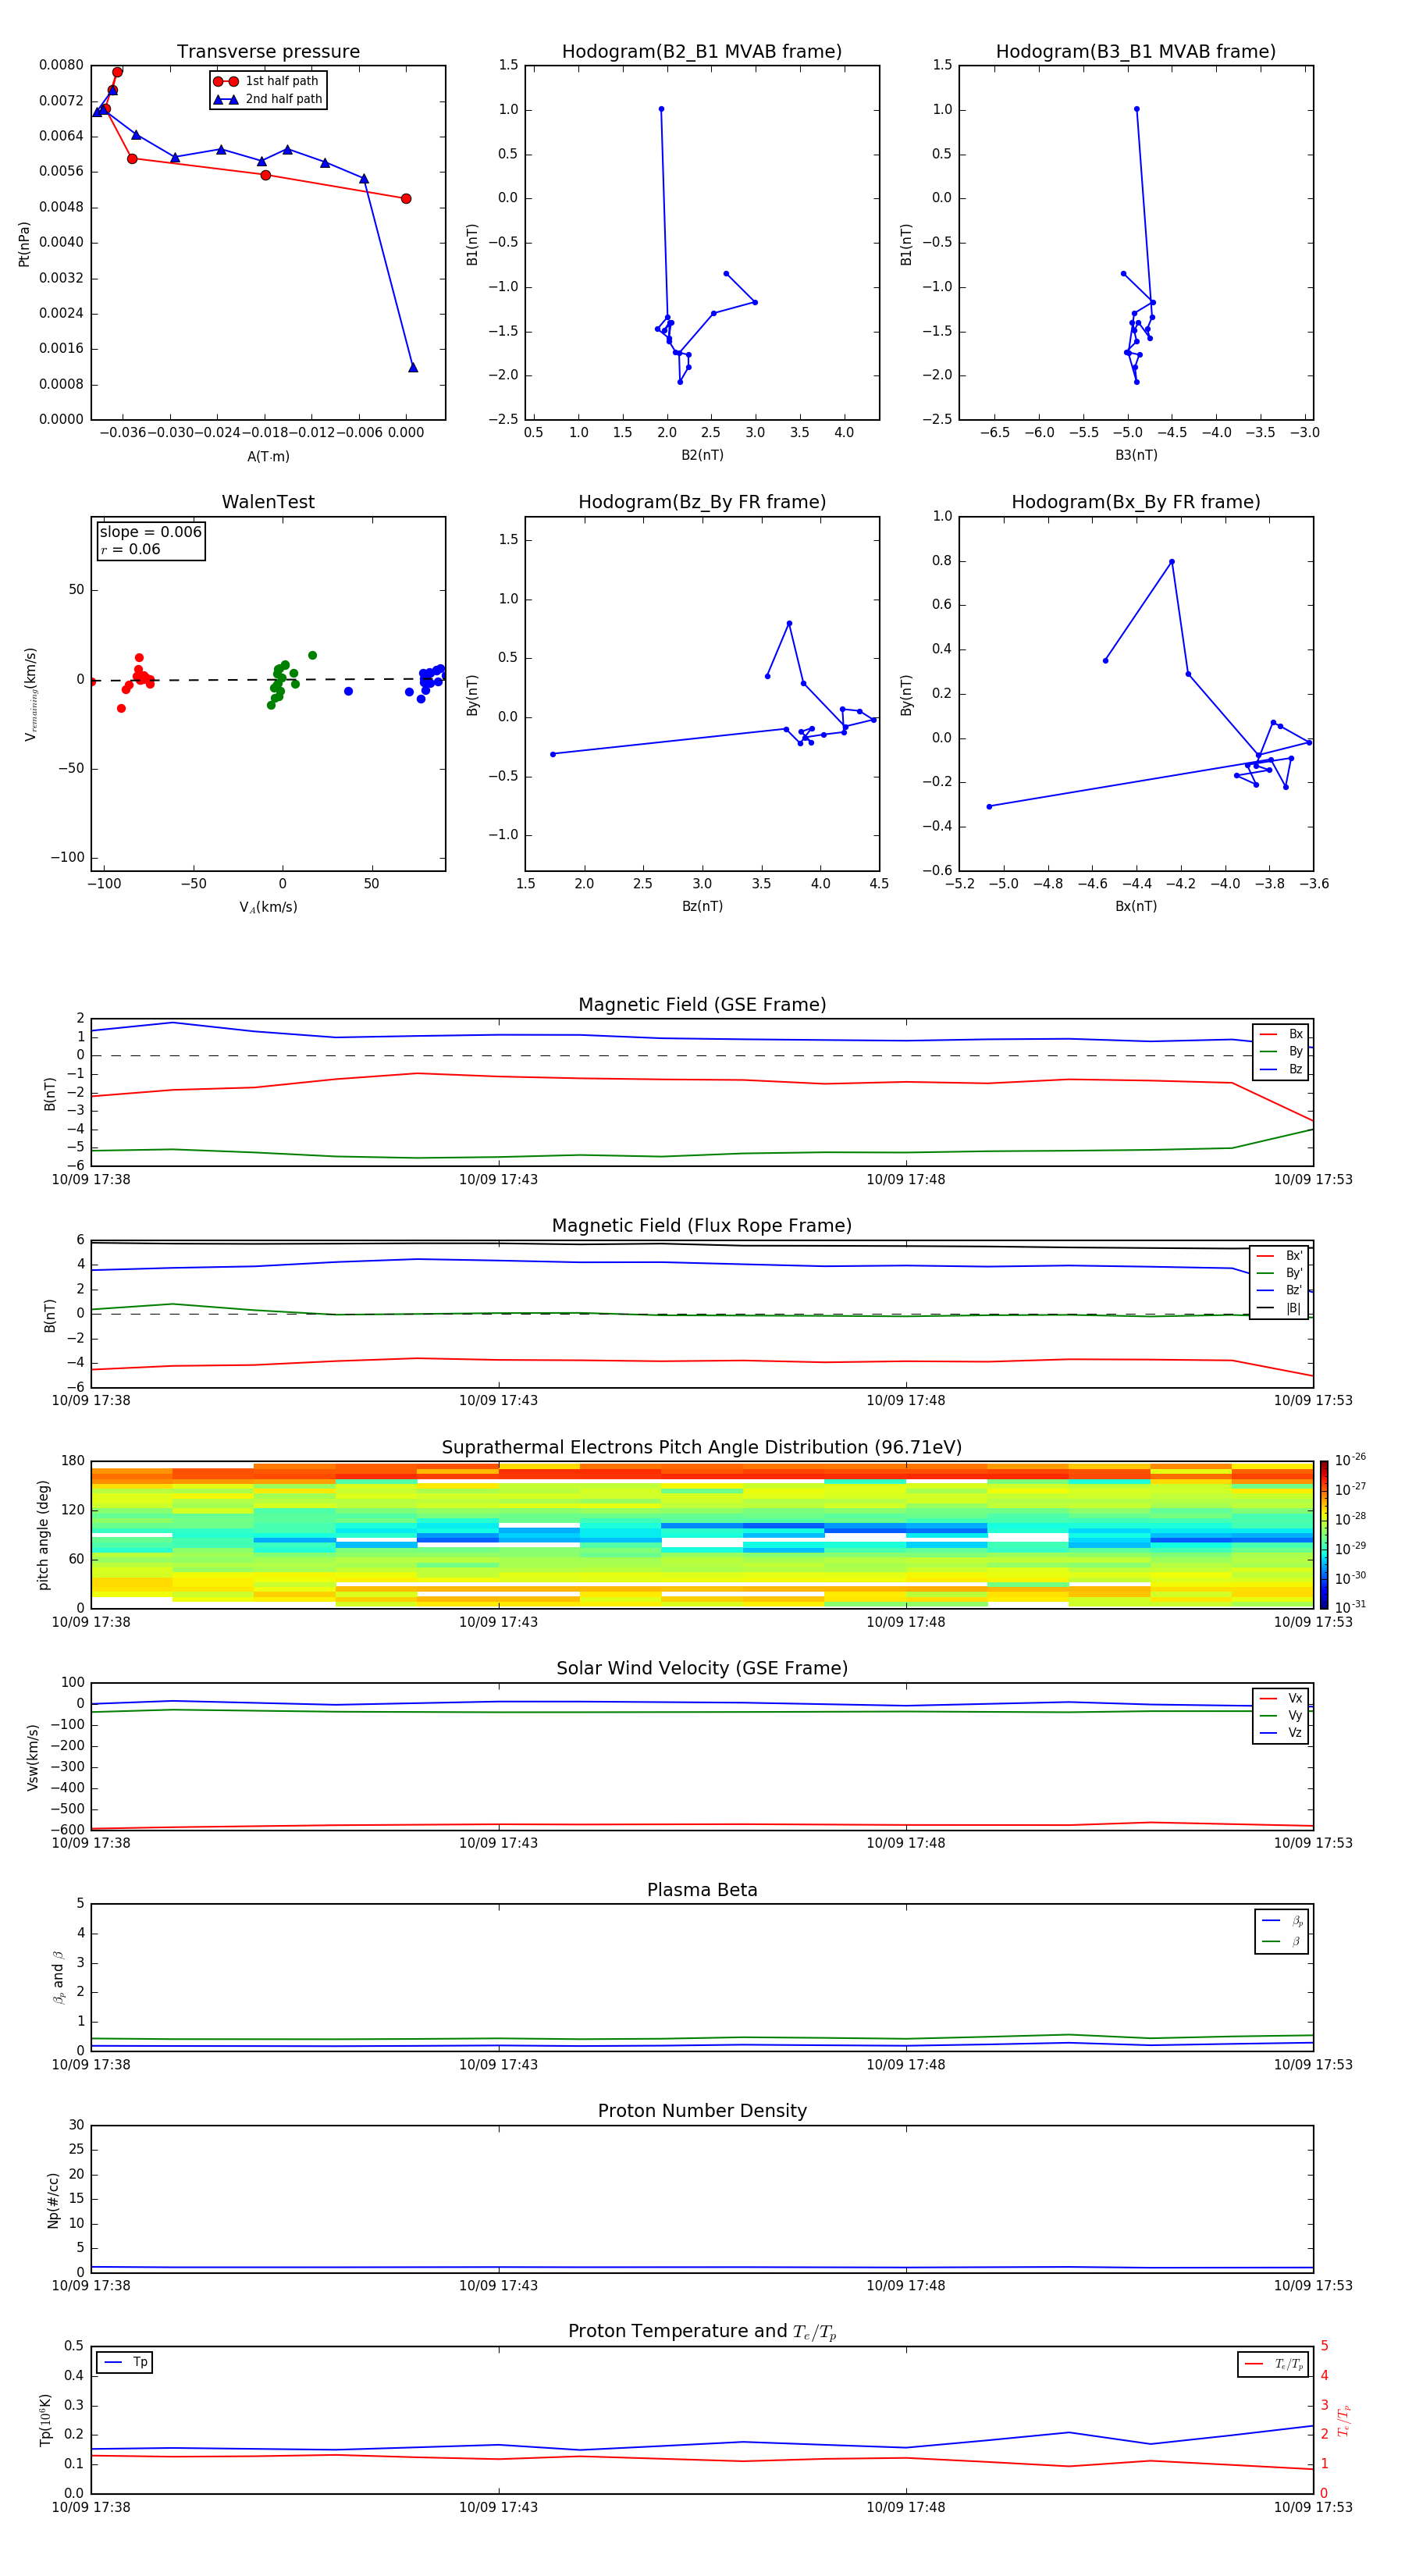Click the 'V_remaining(km/s)' y-axis label

click(31, 694)
